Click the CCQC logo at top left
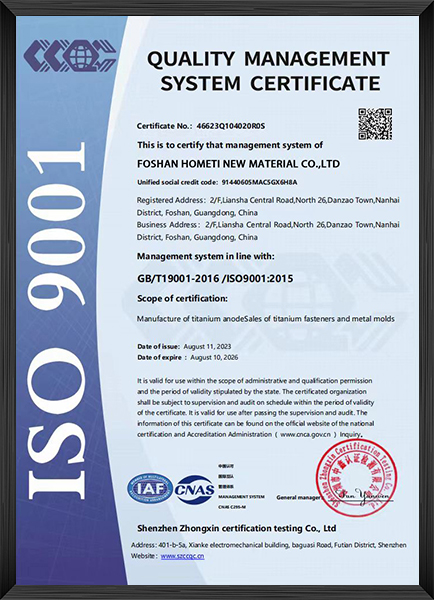The image size is (434, 600). click(70, 56)
